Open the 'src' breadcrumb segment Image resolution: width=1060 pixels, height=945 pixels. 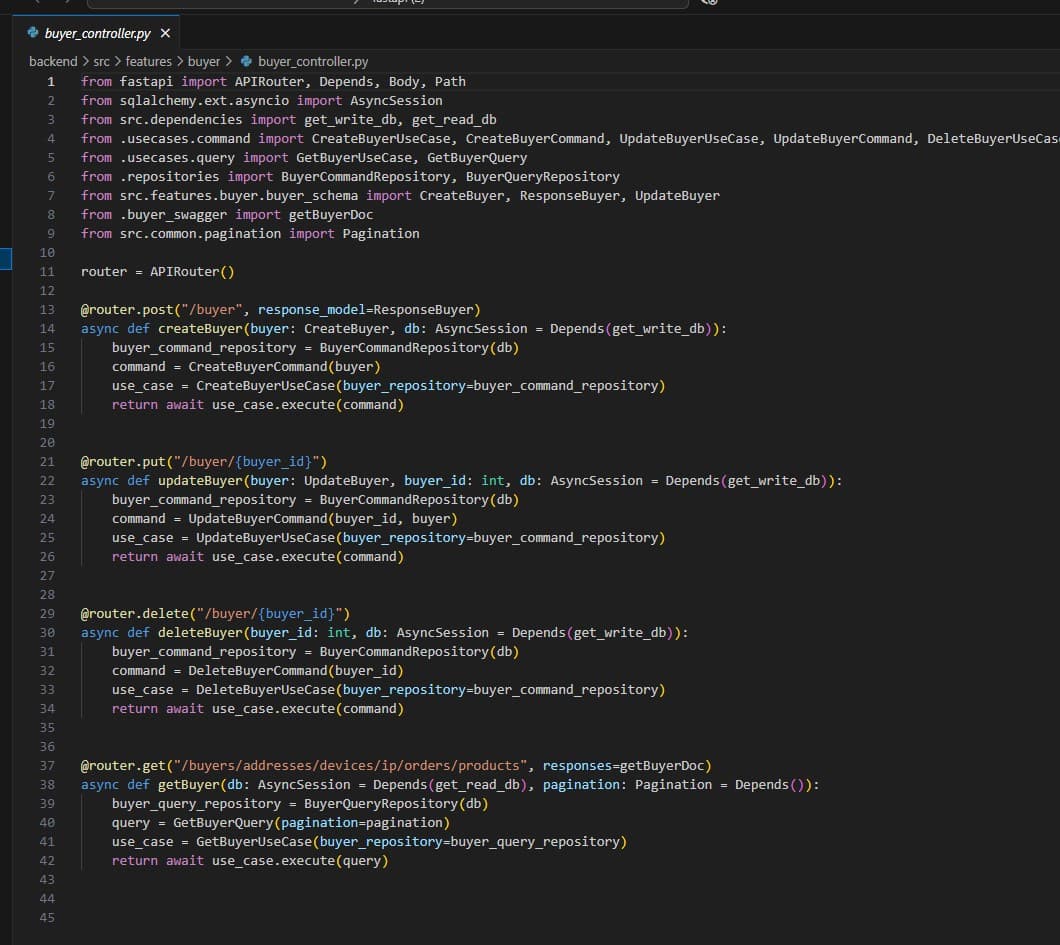tap(101, 62)
